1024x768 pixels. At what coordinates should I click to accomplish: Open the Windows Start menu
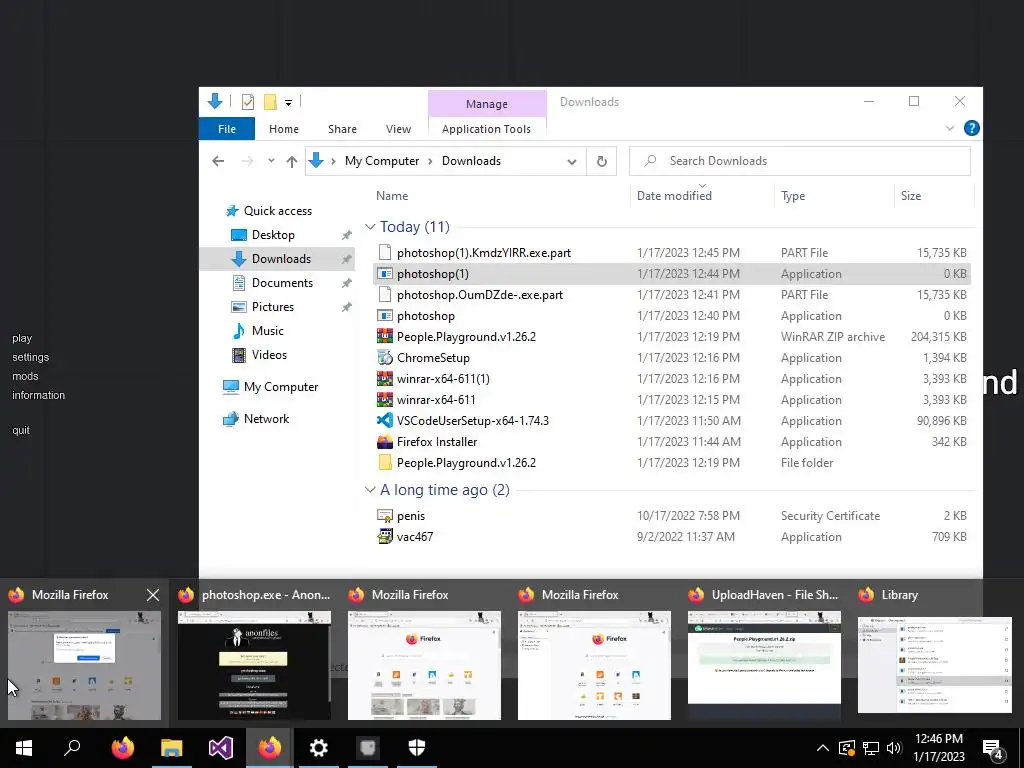[x=24, y=748]
